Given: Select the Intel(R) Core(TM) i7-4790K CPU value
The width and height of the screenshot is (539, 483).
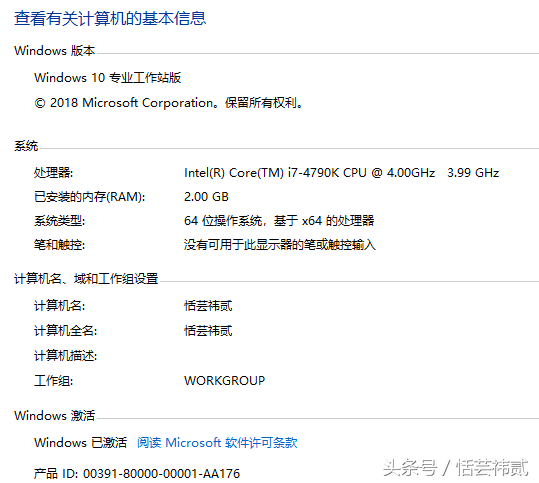Looking at the screenshot, I should click(342, 173).
